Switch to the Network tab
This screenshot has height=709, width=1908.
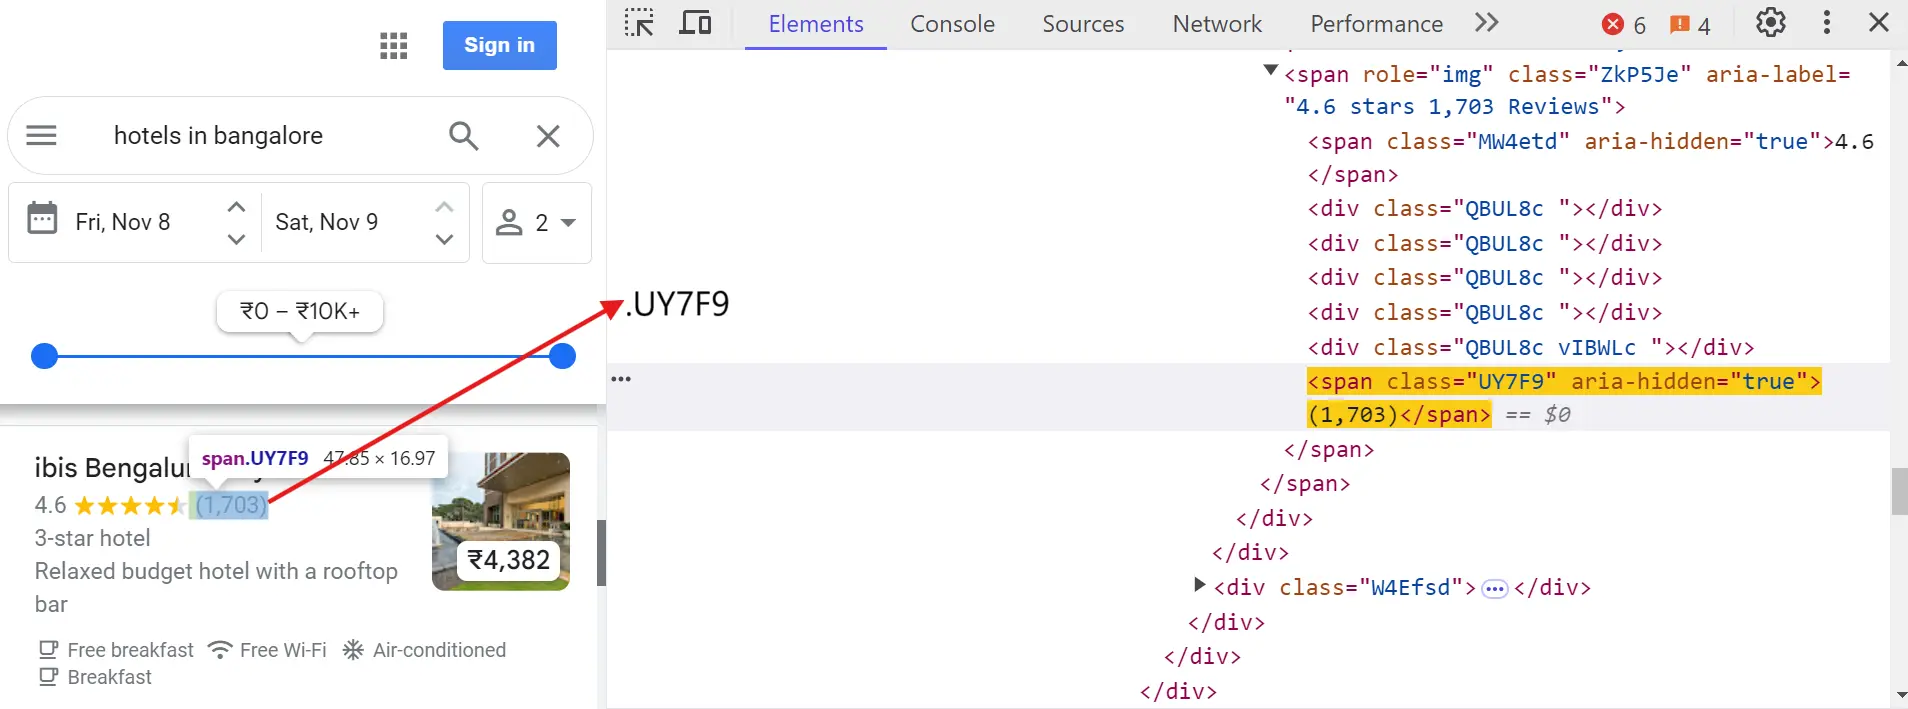point(1217,24)
